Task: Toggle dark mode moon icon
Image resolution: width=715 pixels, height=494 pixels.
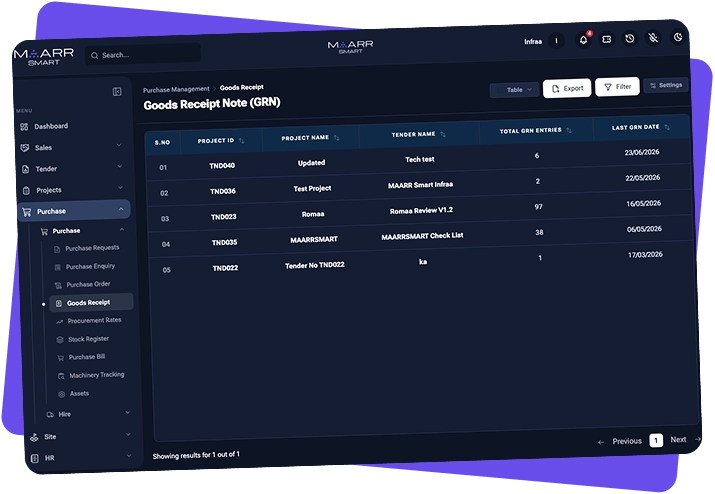Action: [678, 37]
